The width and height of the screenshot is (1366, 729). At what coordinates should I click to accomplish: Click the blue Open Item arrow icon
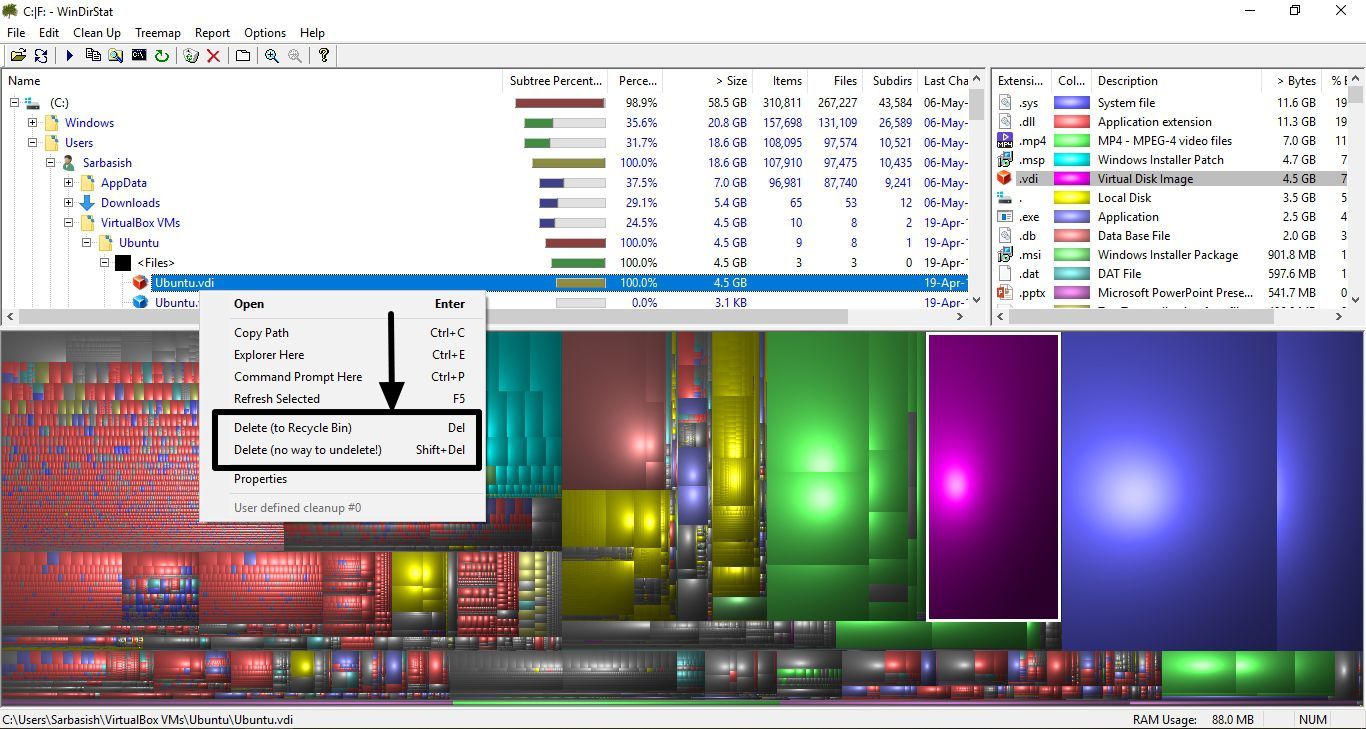click(70, 56)
